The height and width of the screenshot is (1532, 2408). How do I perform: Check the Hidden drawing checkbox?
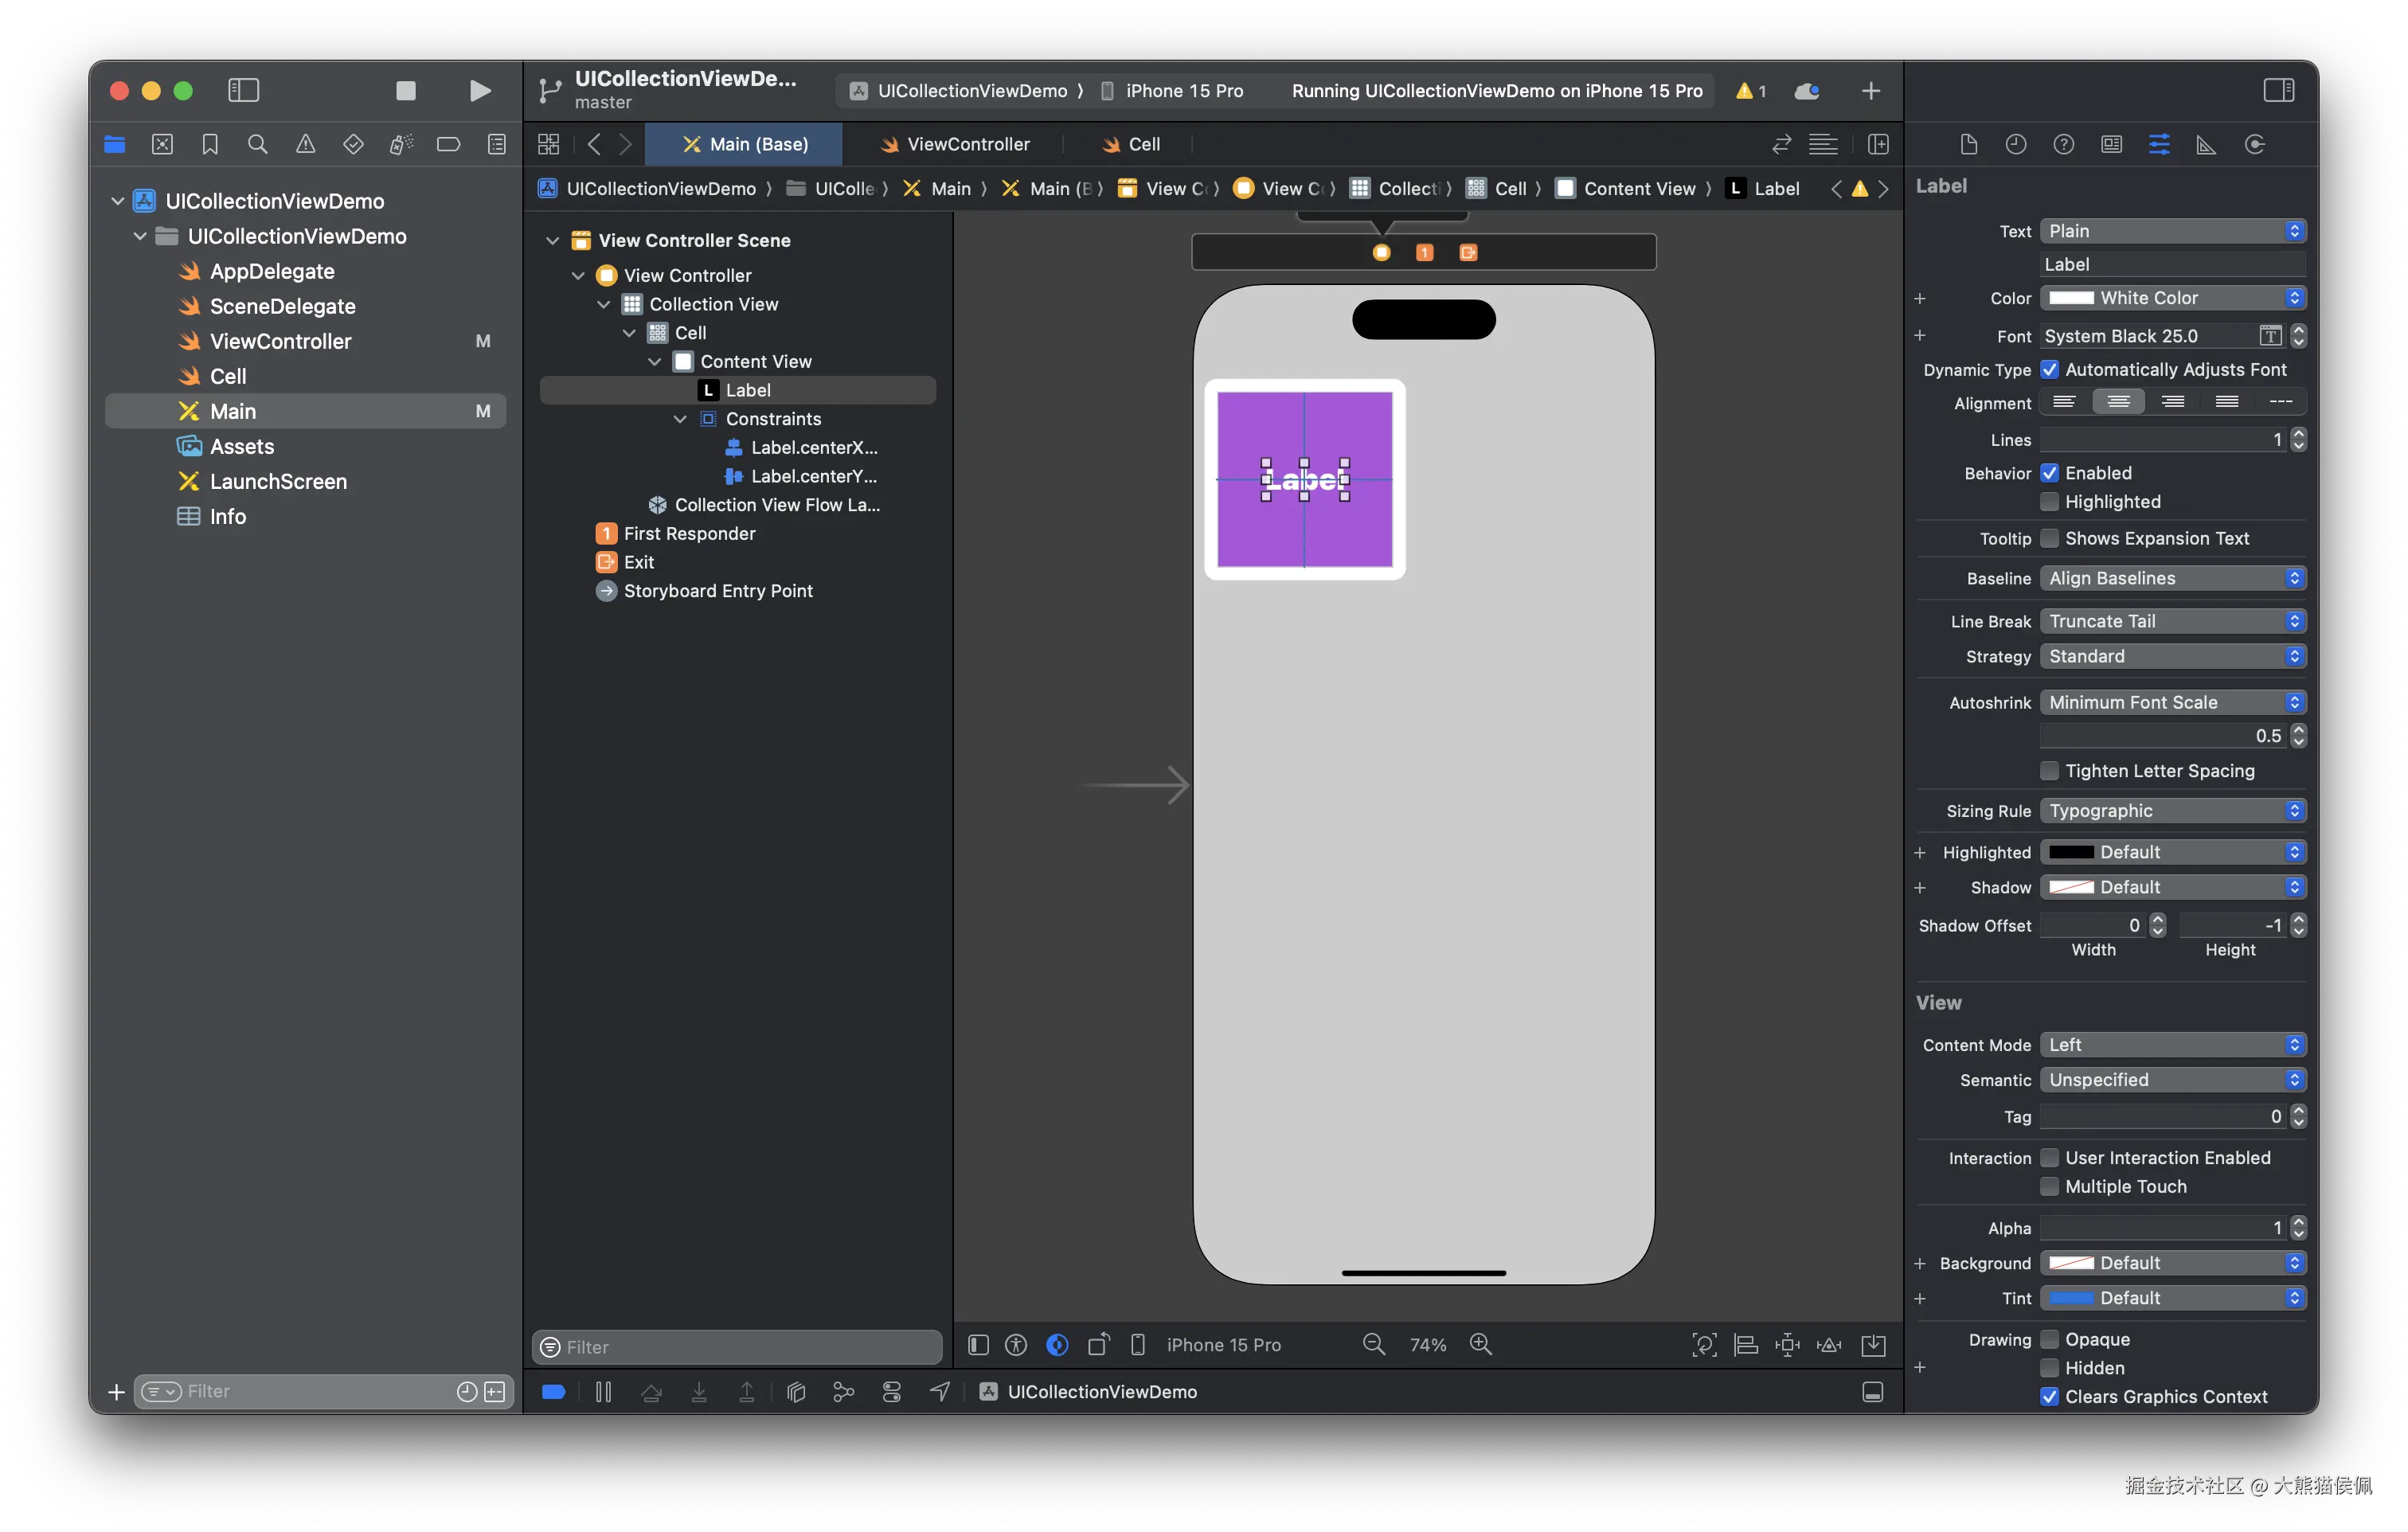tap(2049, 1368)
